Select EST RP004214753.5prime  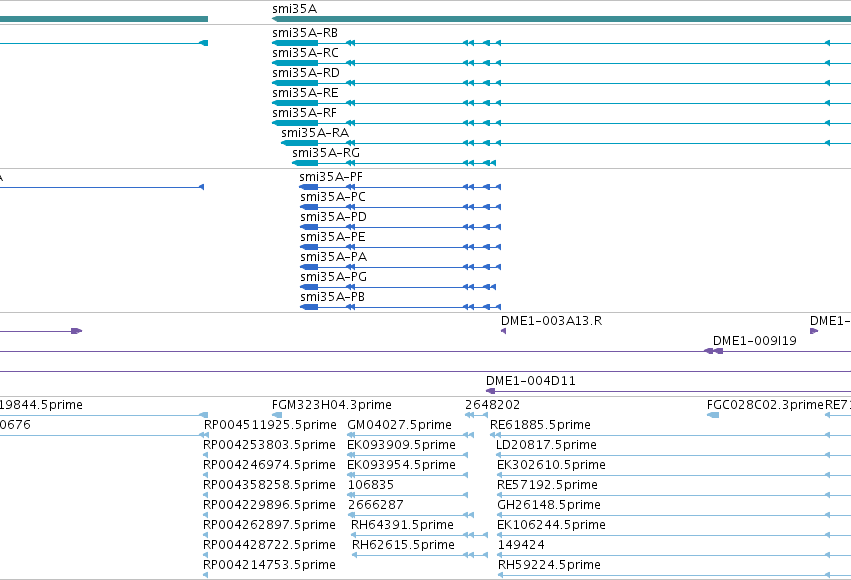269,566
